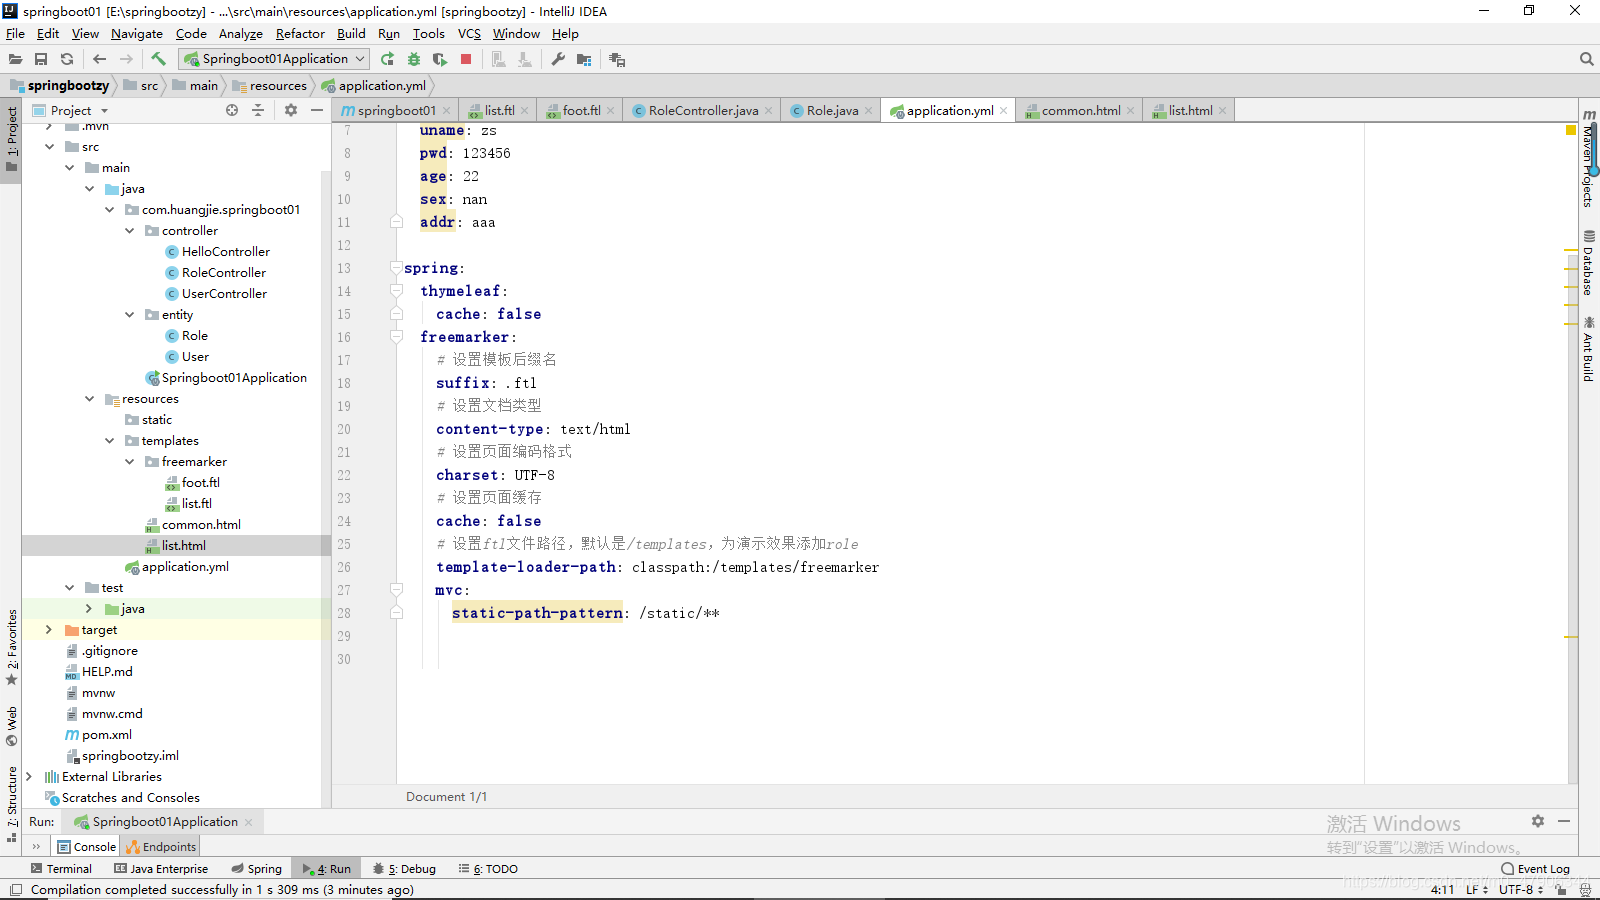The image size is (1600, 900).
Task: Hide the Run tool window
Action: [x=1564, y=821]
